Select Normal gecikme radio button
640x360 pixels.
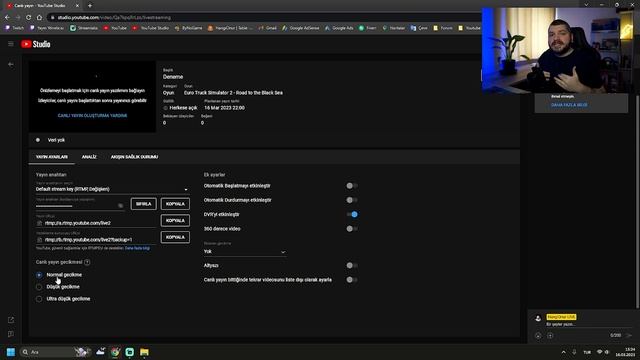39,275
